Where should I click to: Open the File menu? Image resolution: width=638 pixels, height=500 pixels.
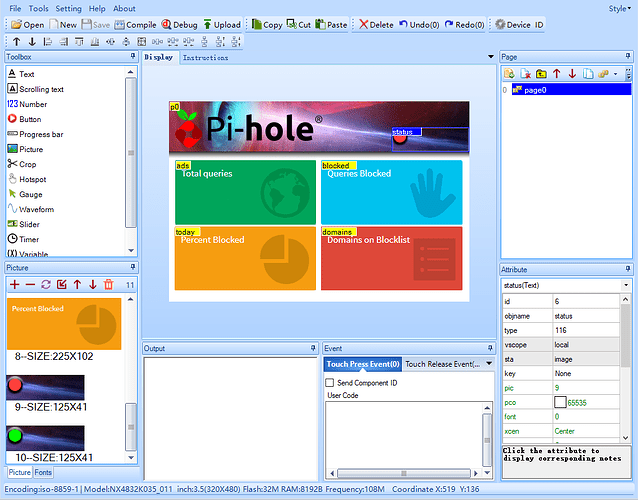click(15, 9)
